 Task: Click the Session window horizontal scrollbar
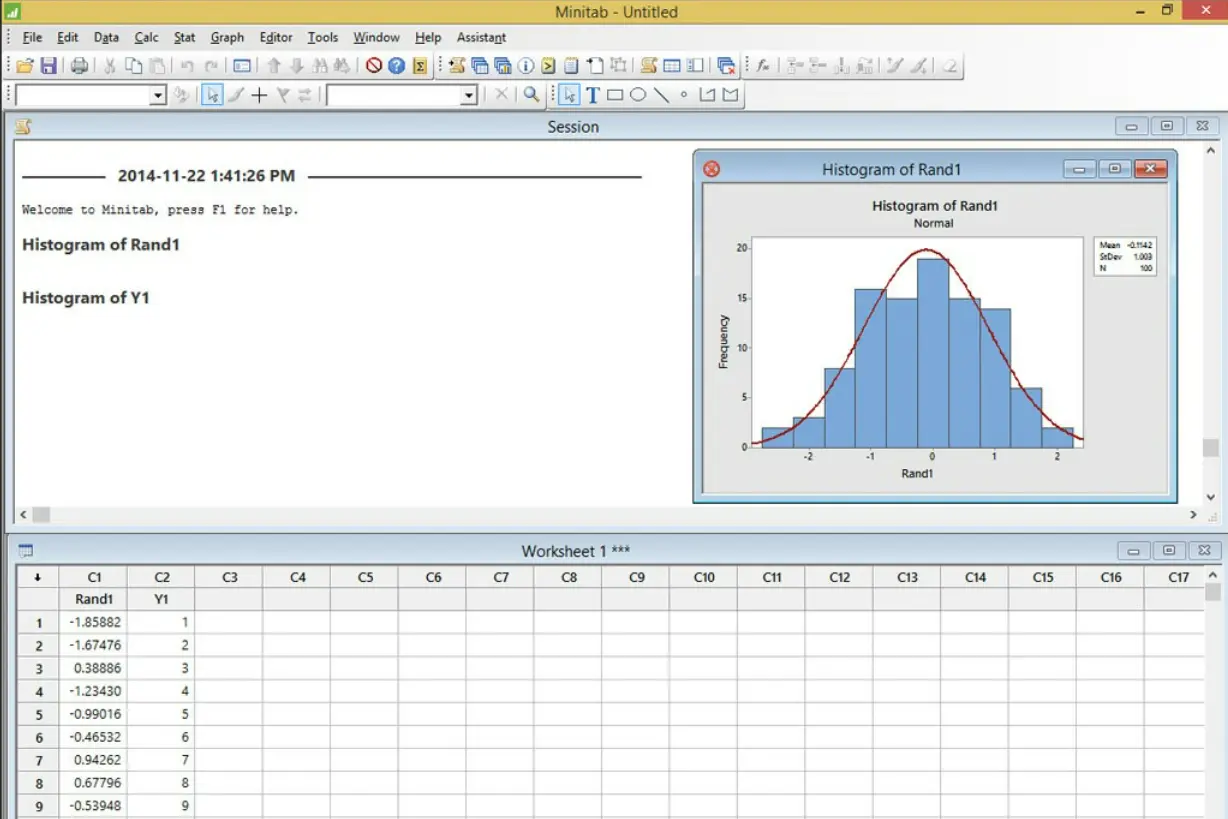600,514
